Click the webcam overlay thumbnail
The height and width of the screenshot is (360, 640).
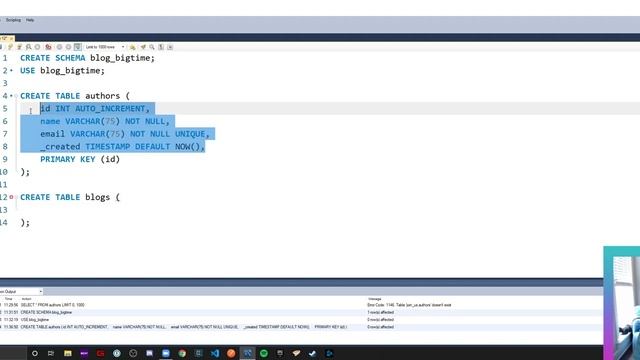pyautogui.click(x=622, y=303)
